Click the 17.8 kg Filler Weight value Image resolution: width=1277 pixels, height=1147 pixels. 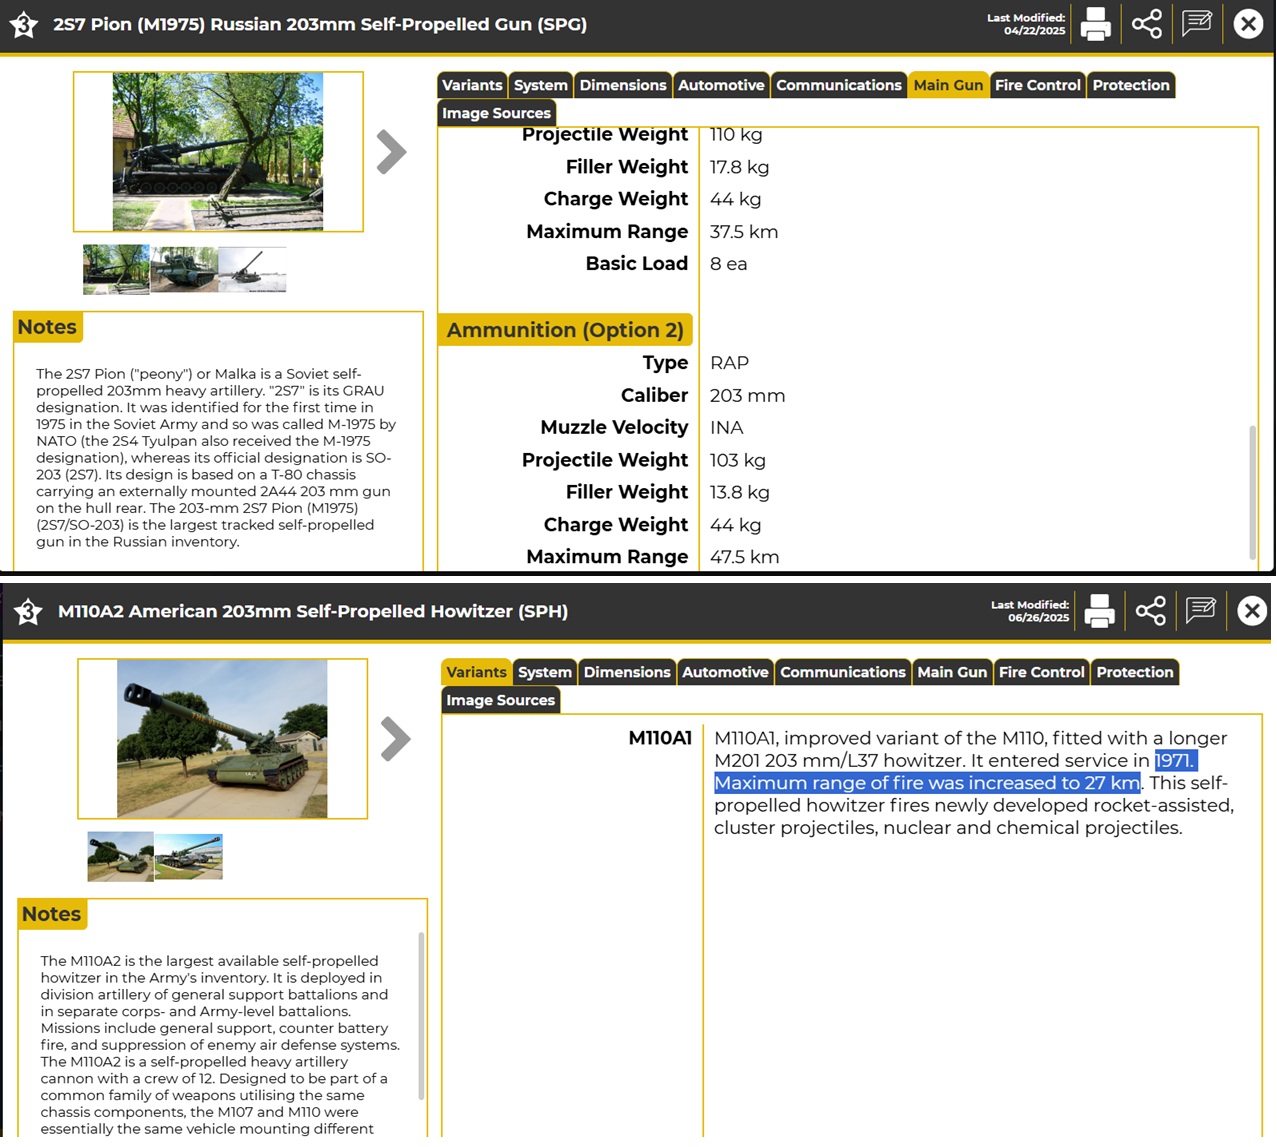pos(740,167)
